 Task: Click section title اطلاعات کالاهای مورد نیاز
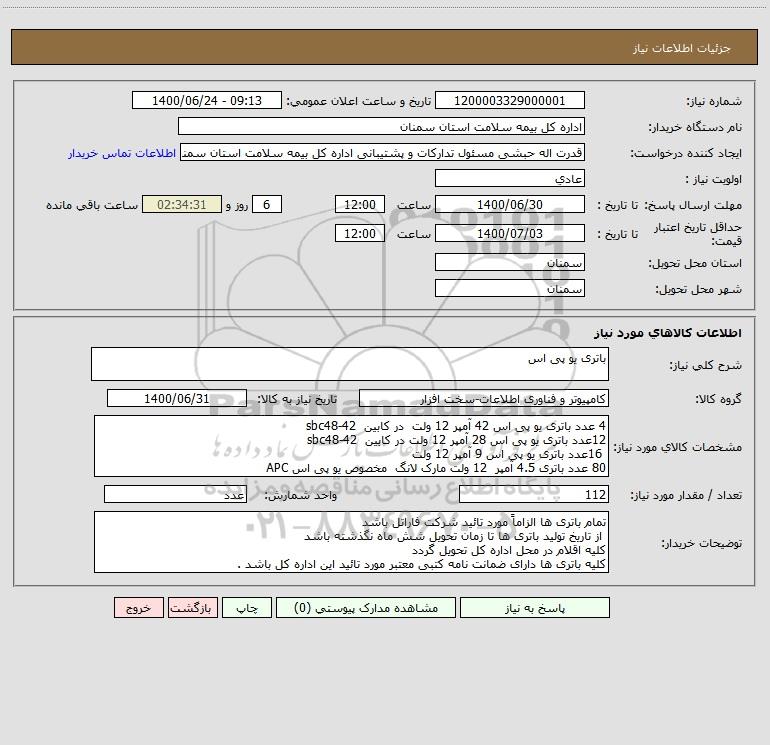tap(668, 333)
